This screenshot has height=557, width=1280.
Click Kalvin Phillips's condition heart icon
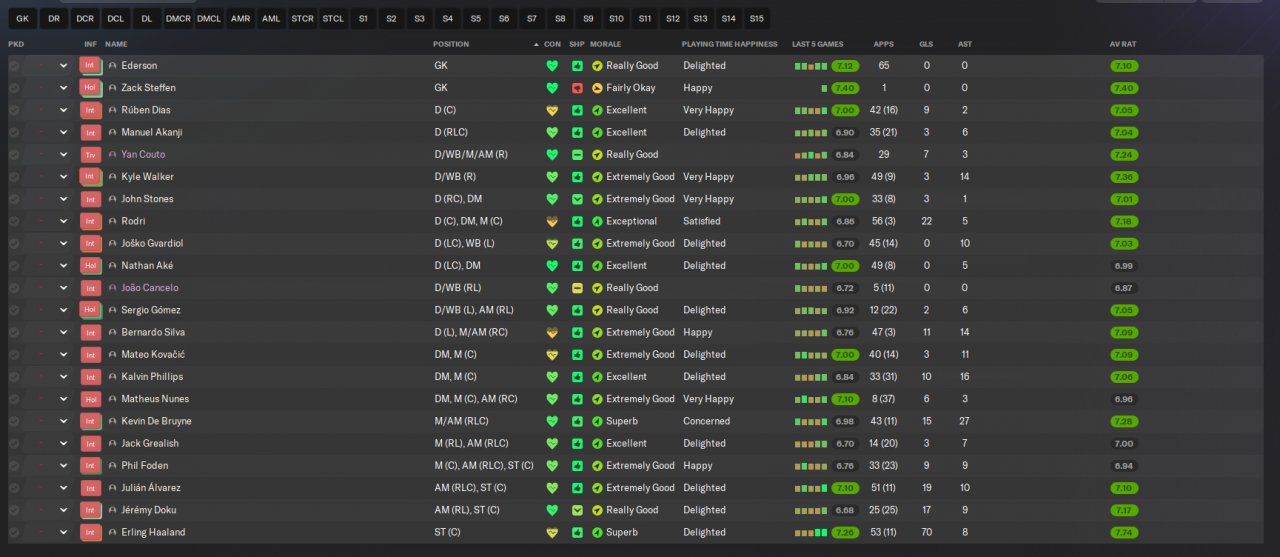[552, 377]
